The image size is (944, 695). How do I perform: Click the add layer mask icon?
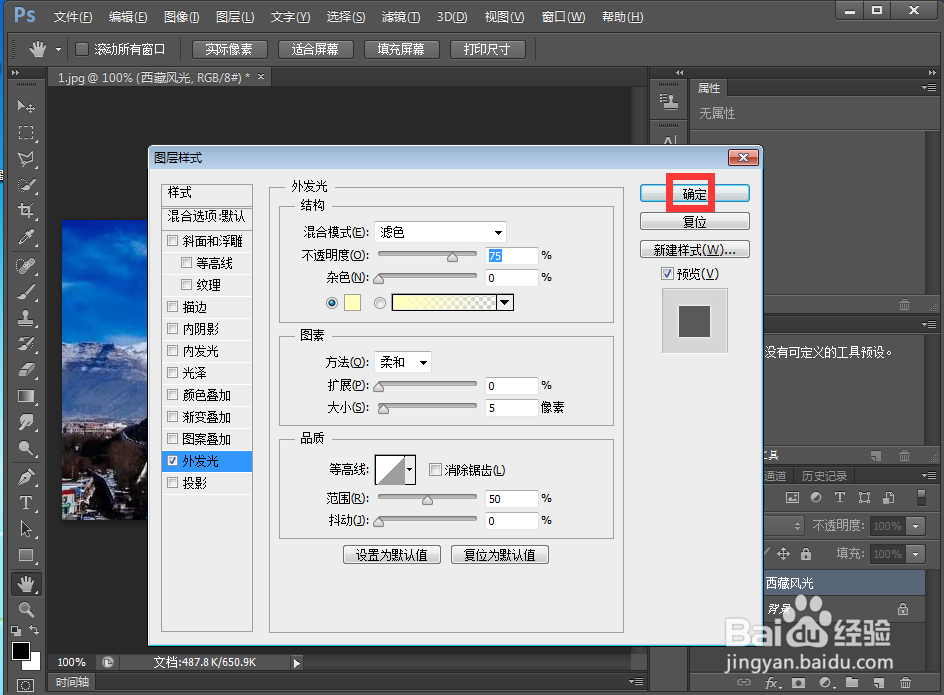798,681
